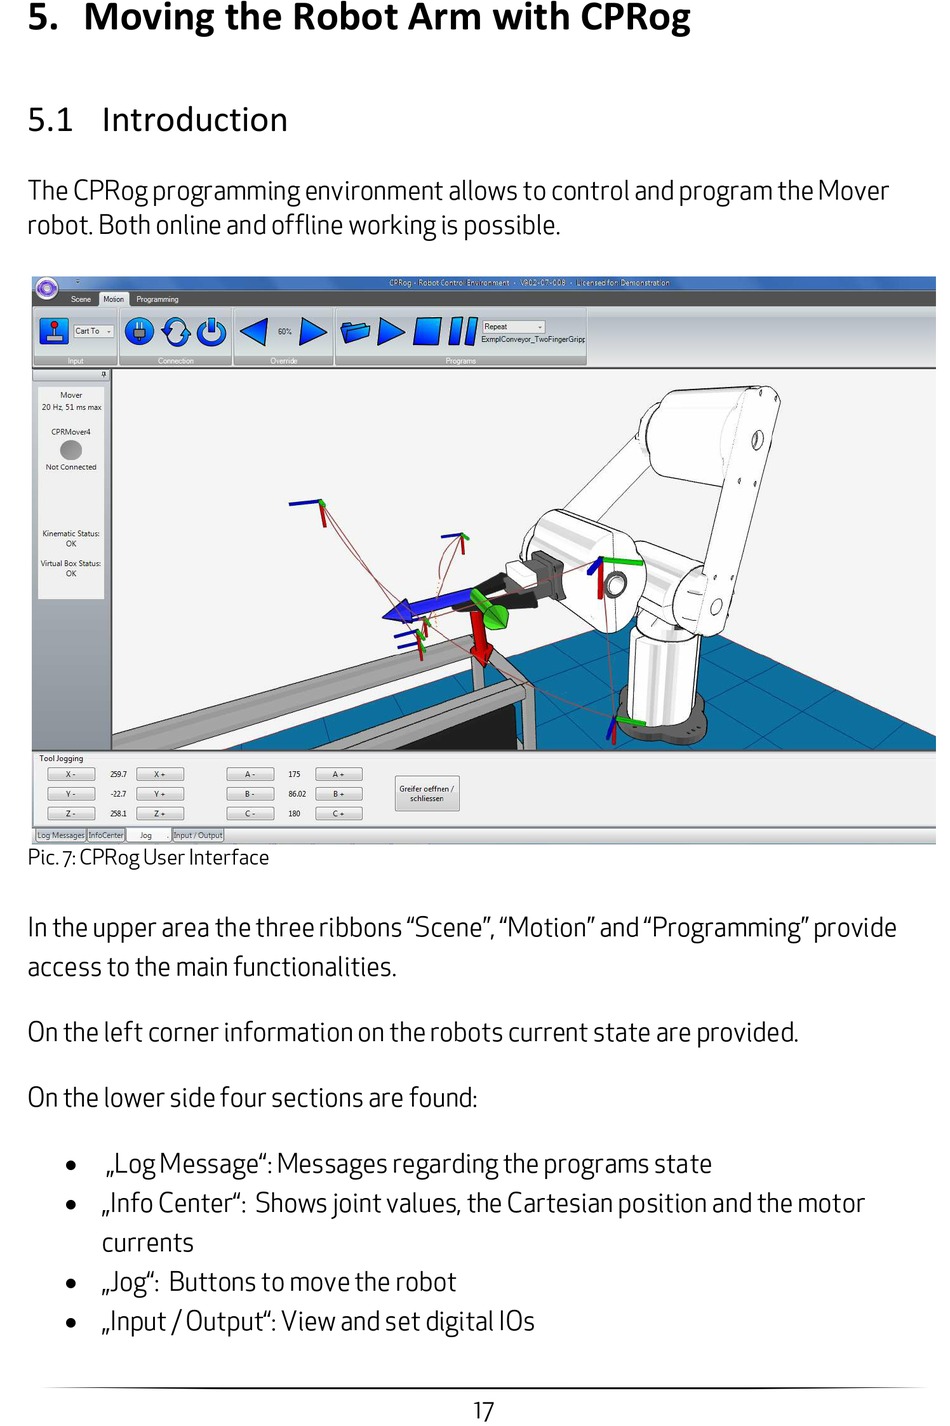Image resolution: width=950 pixels, height=1426 pixels.
Task: Click the X + jog button
Action: pos(160,775)
